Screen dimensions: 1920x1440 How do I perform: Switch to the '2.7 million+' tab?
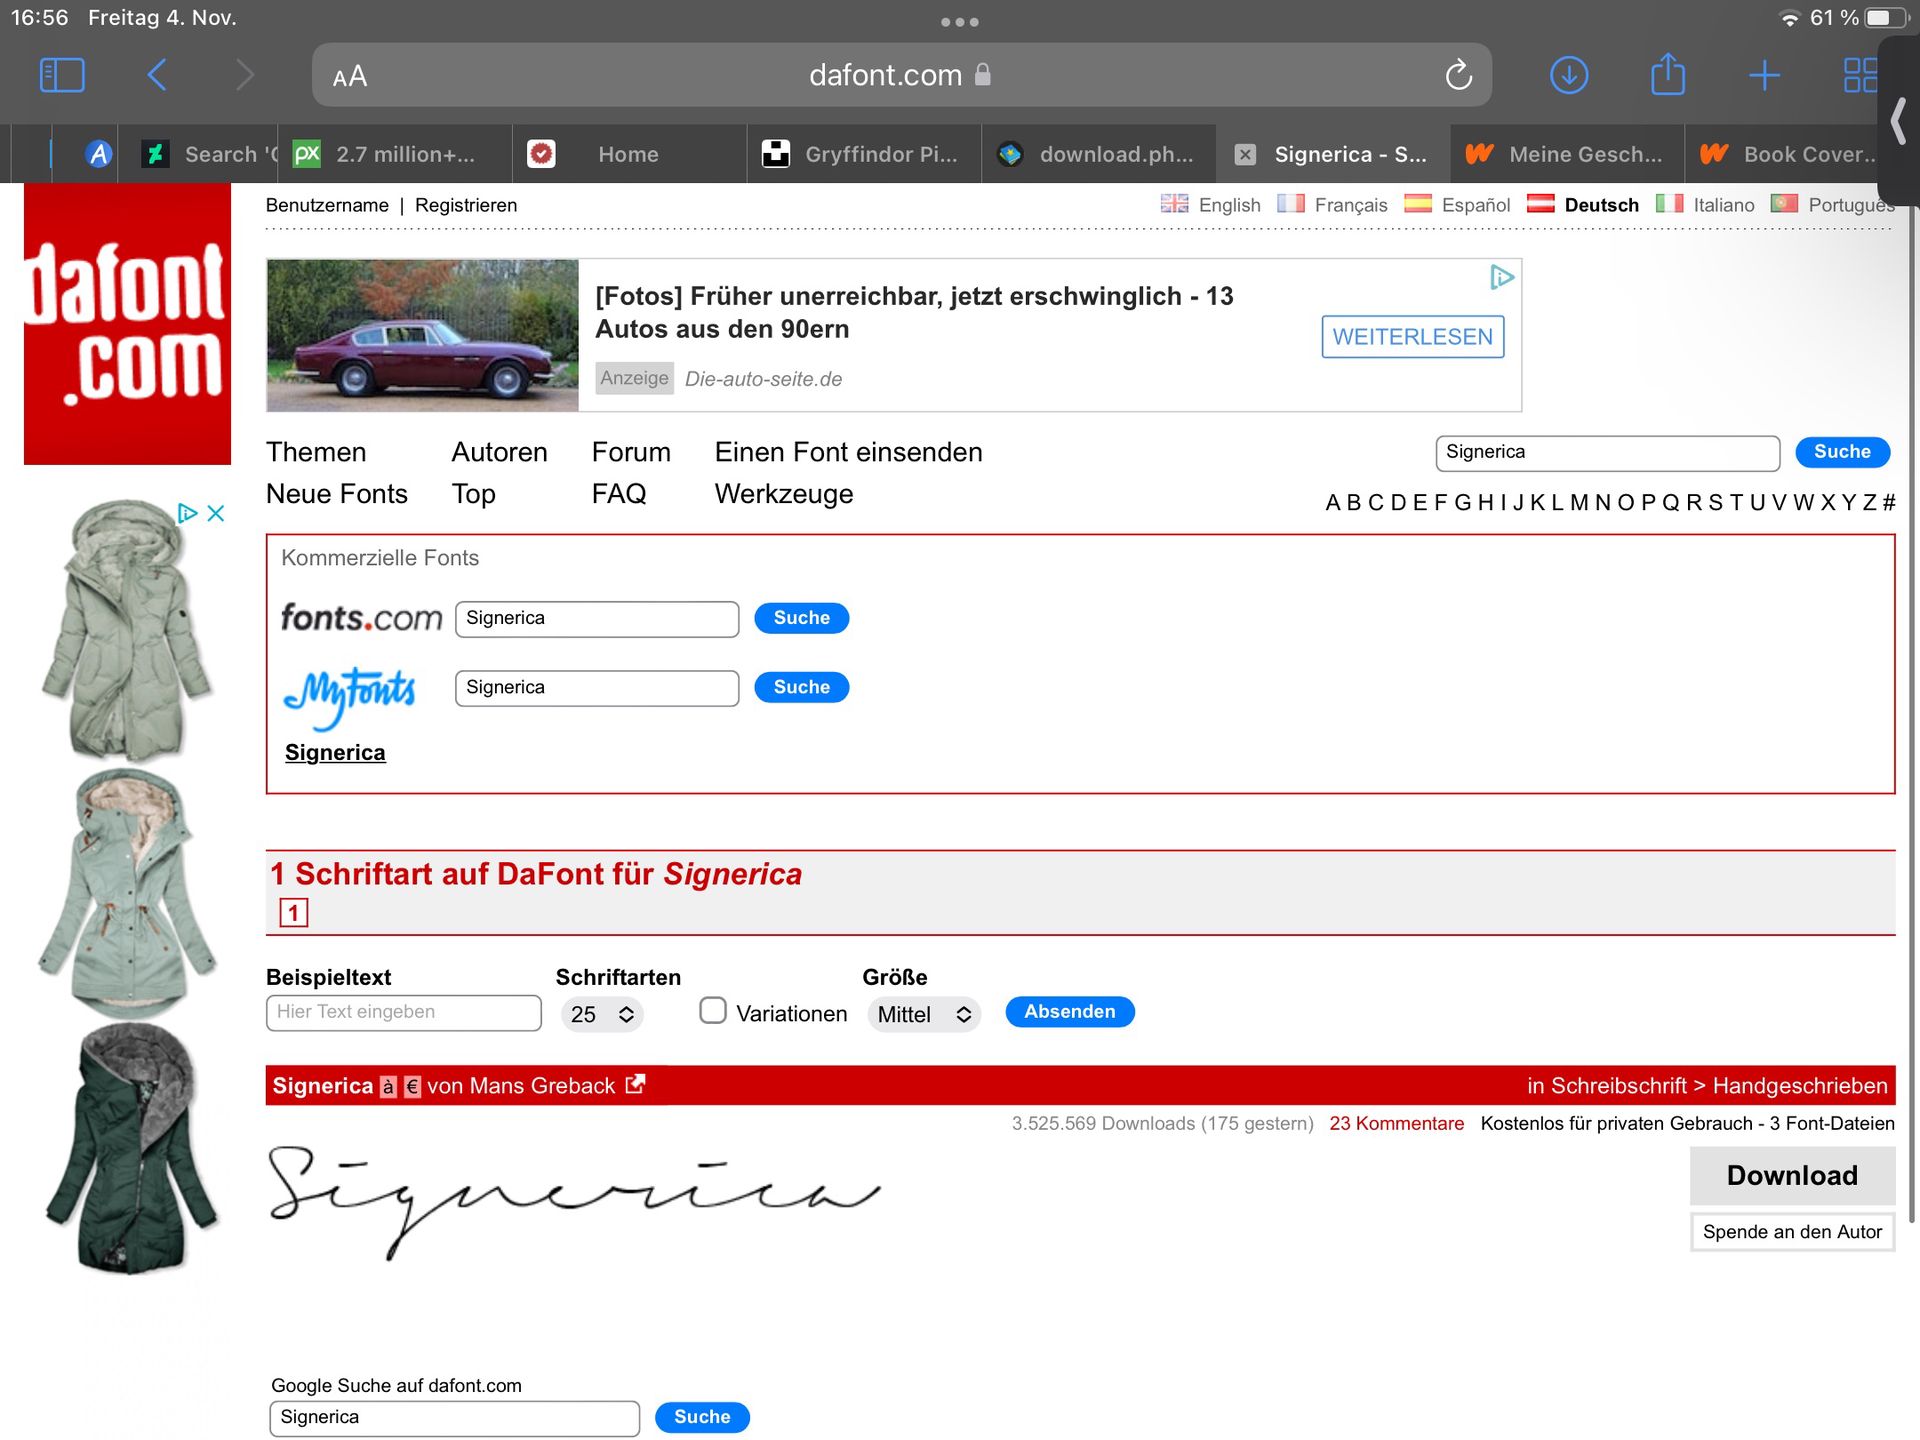point(395,154)
